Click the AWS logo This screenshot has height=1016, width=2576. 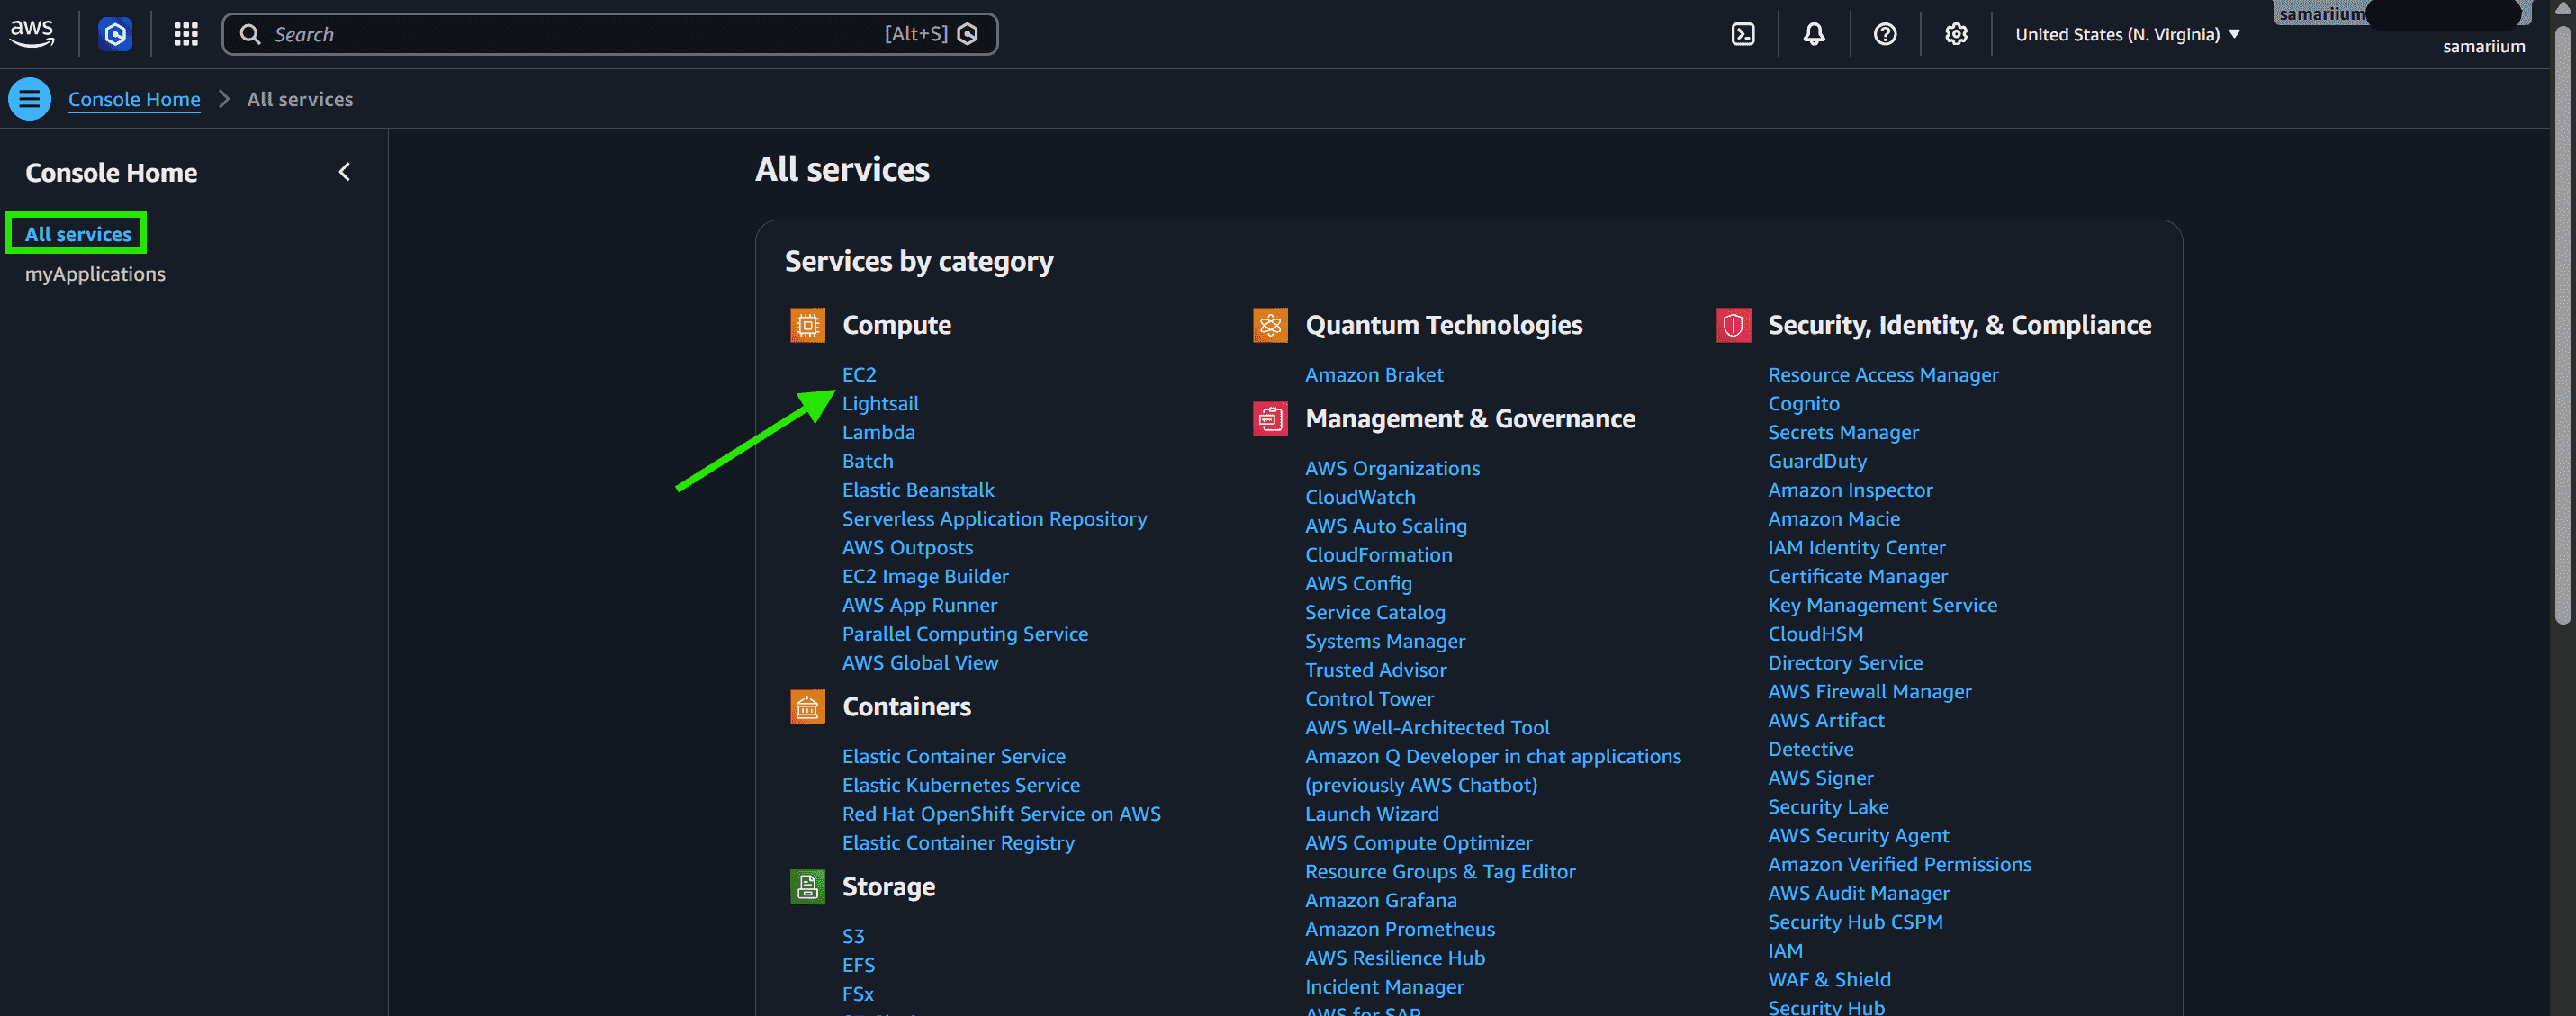click(x=32, y=34)
